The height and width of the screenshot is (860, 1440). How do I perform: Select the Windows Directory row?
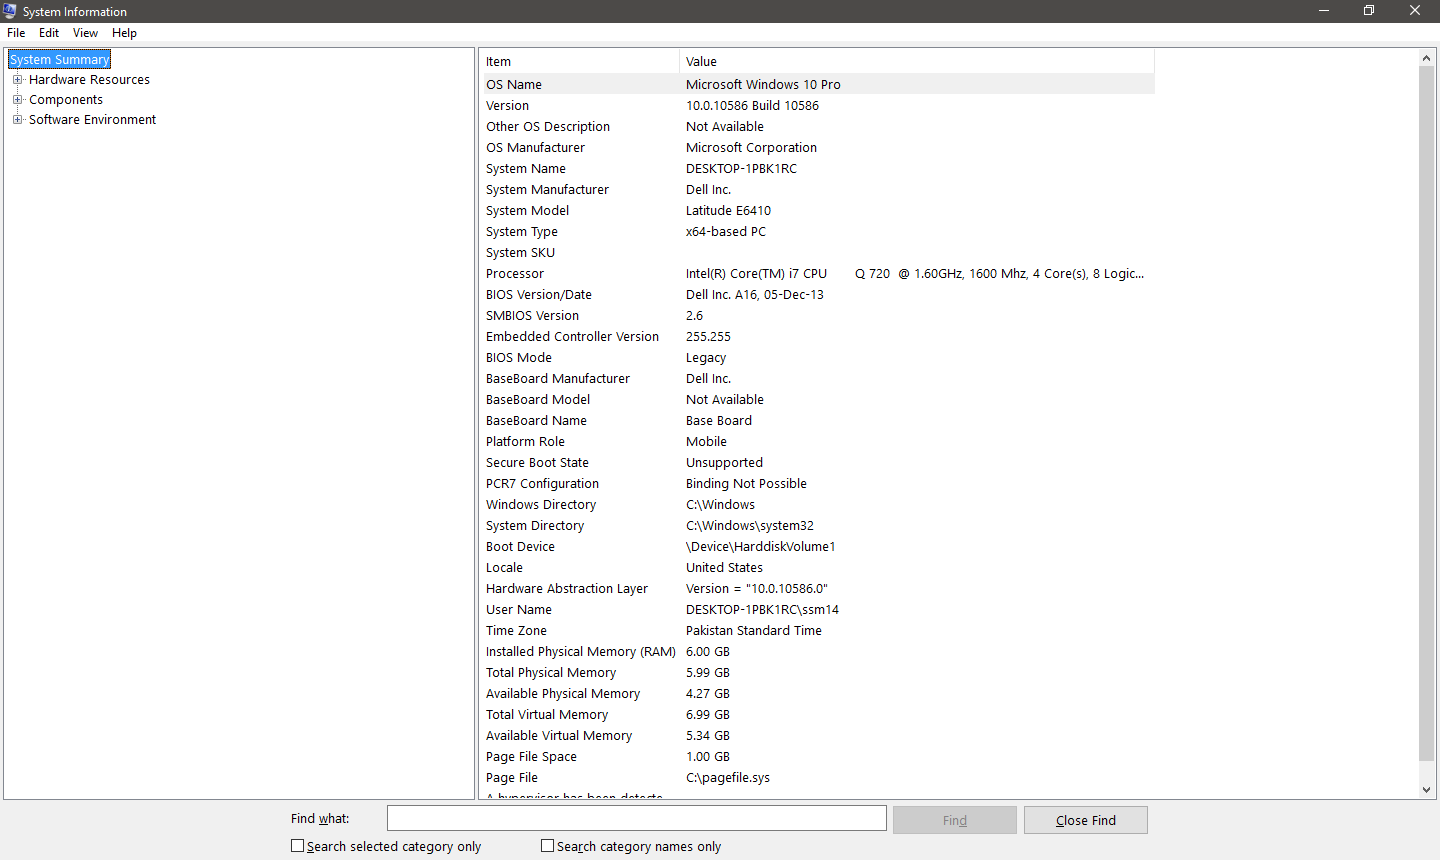817,504
